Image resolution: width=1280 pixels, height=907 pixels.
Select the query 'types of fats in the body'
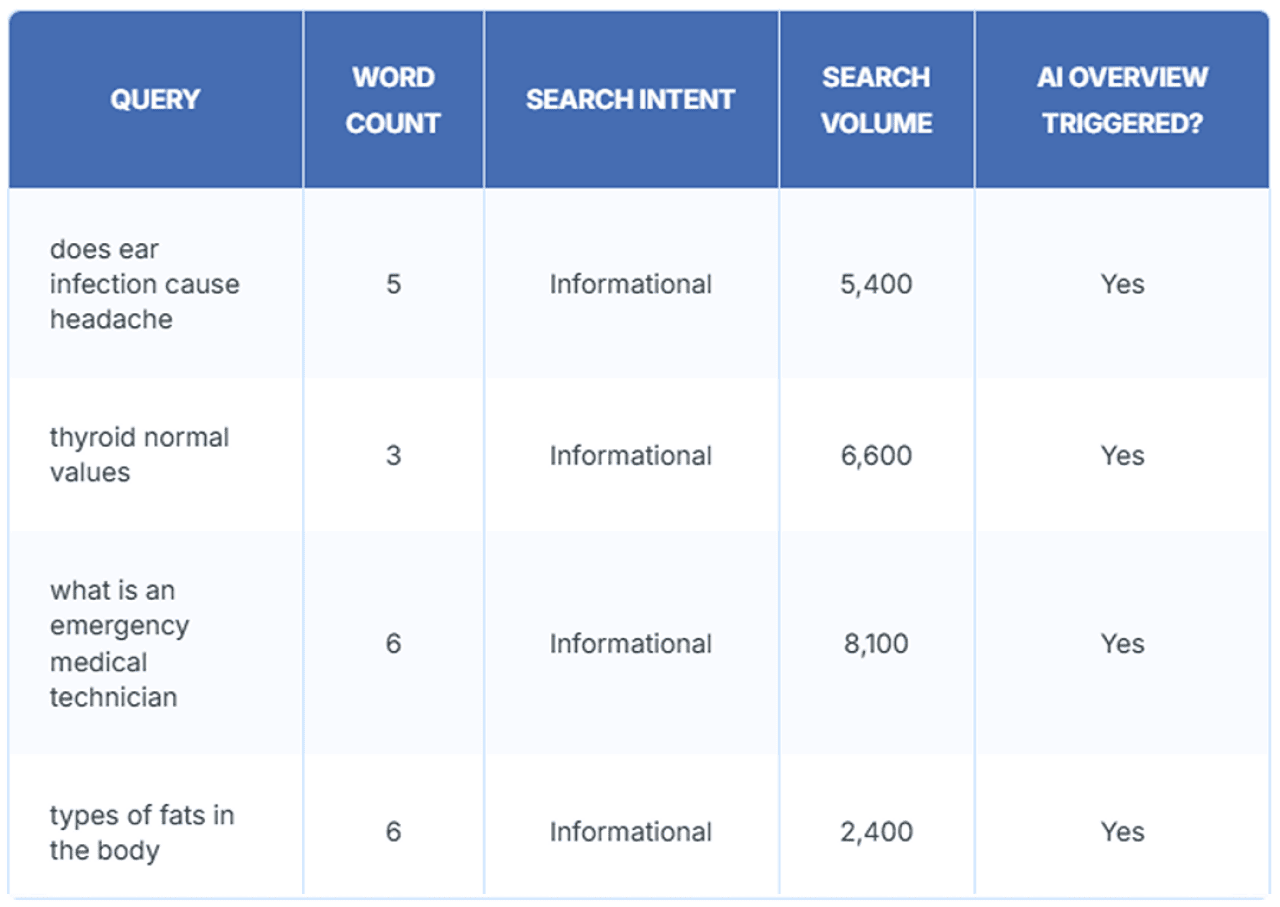(x=143, y=832)
